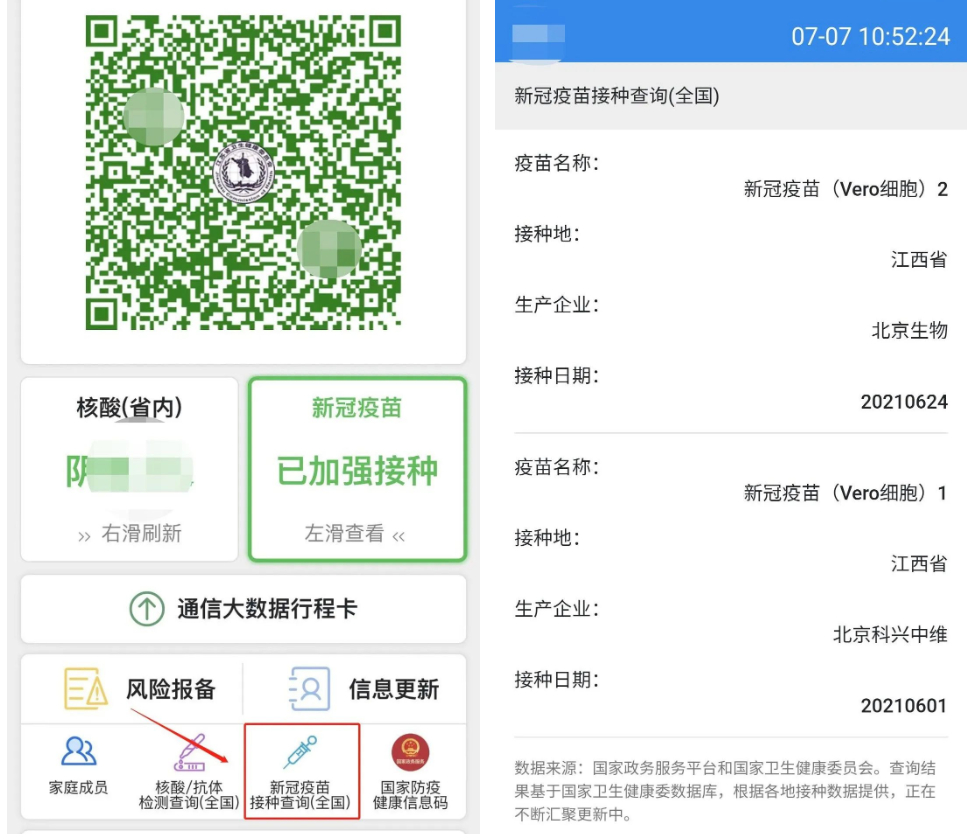
Task: Click the 信息更新 profile icon
Action: pos(308,689)
